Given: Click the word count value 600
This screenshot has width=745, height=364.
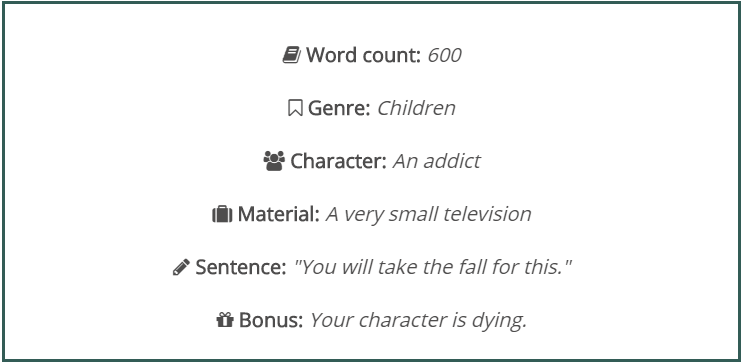Looking at the screenshot, I should click(444, 55).
